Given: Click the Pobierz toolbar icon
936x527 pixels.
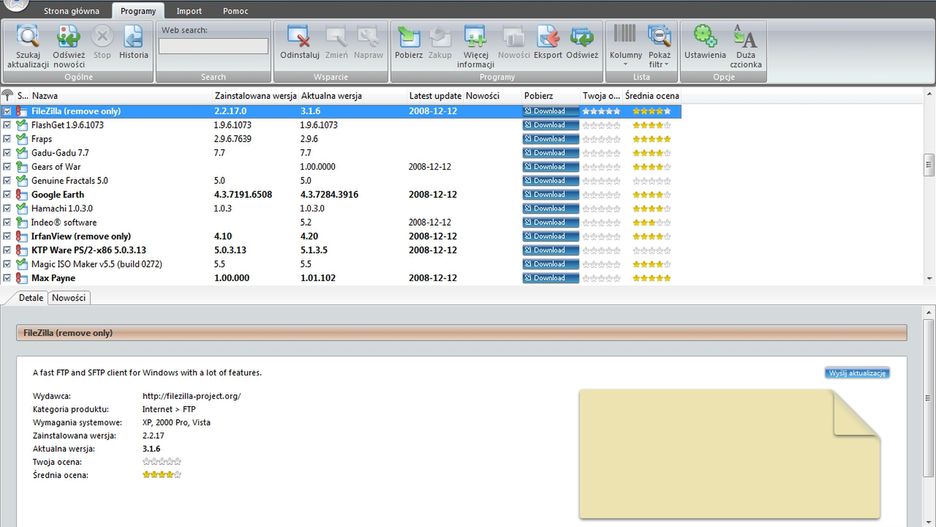Looking at the screenshot, I should 408,38.
